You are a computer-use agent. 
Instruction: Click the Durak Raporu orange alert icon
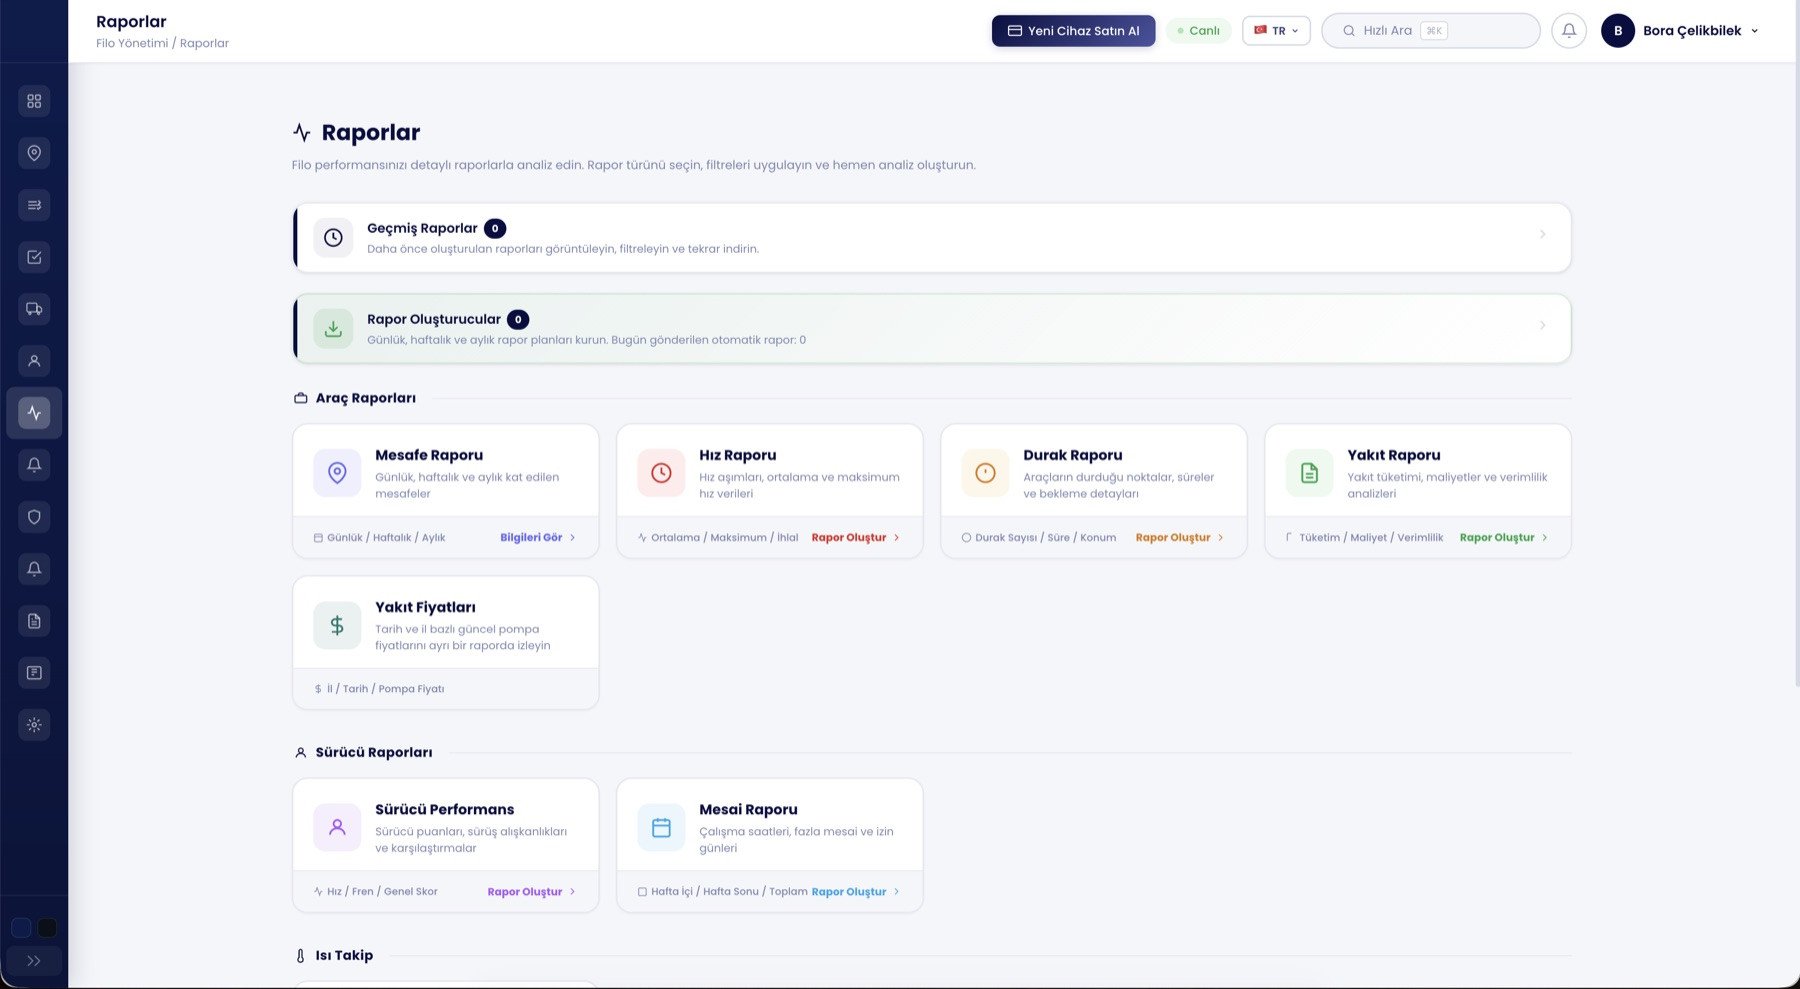click(x=985, y=473)
